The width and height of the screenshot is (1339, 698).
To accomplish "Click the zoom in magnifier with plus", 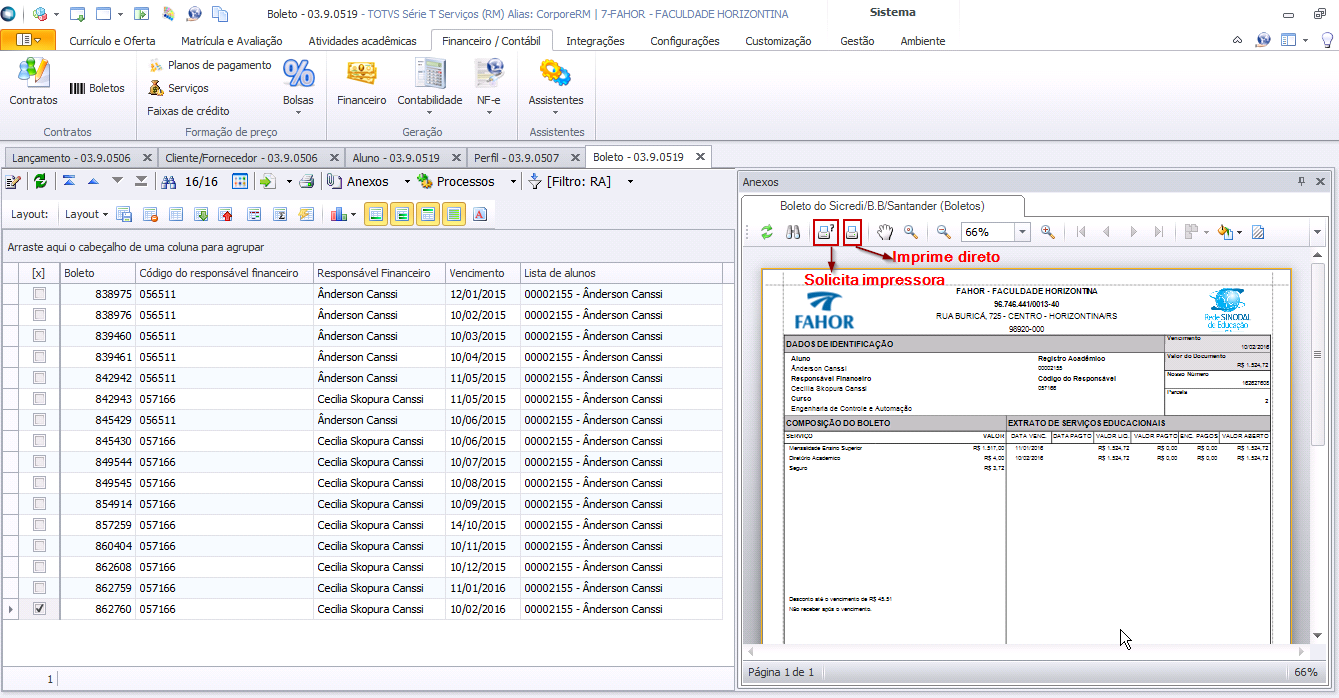I will pyautogui.click(x=1047, y=232).
